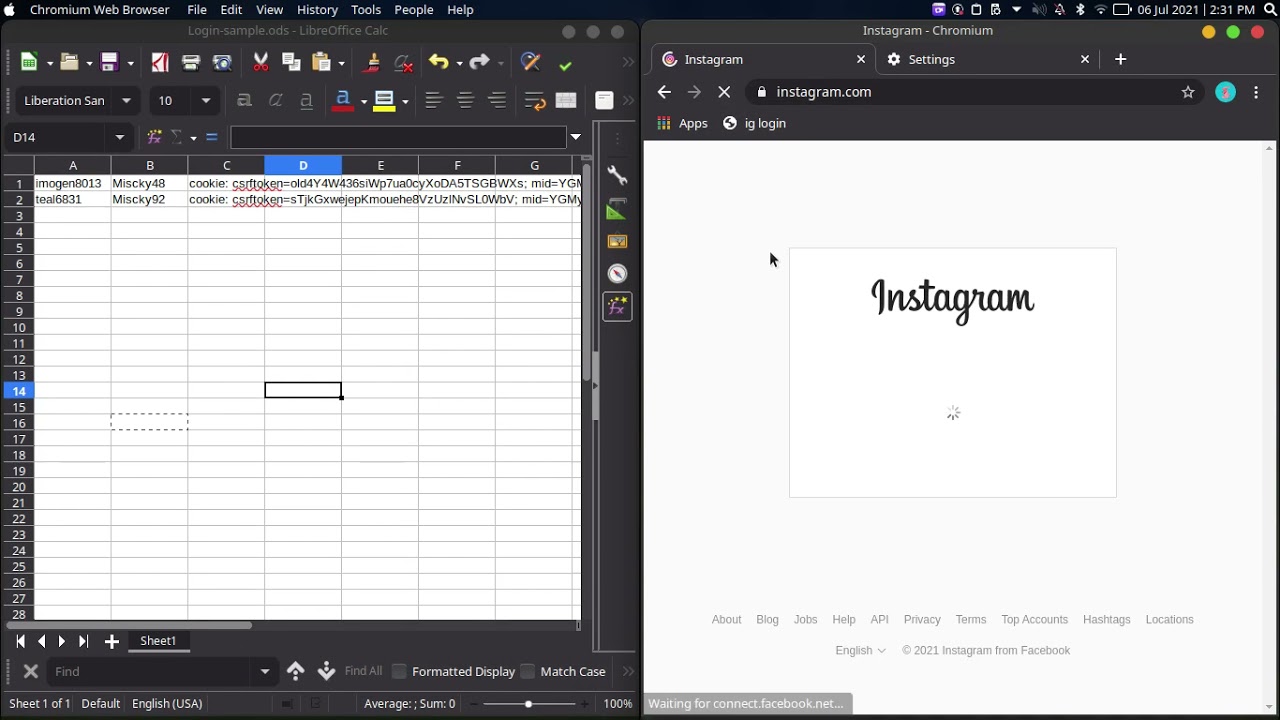Merge and center cells icon

click(x=566, y=100)
